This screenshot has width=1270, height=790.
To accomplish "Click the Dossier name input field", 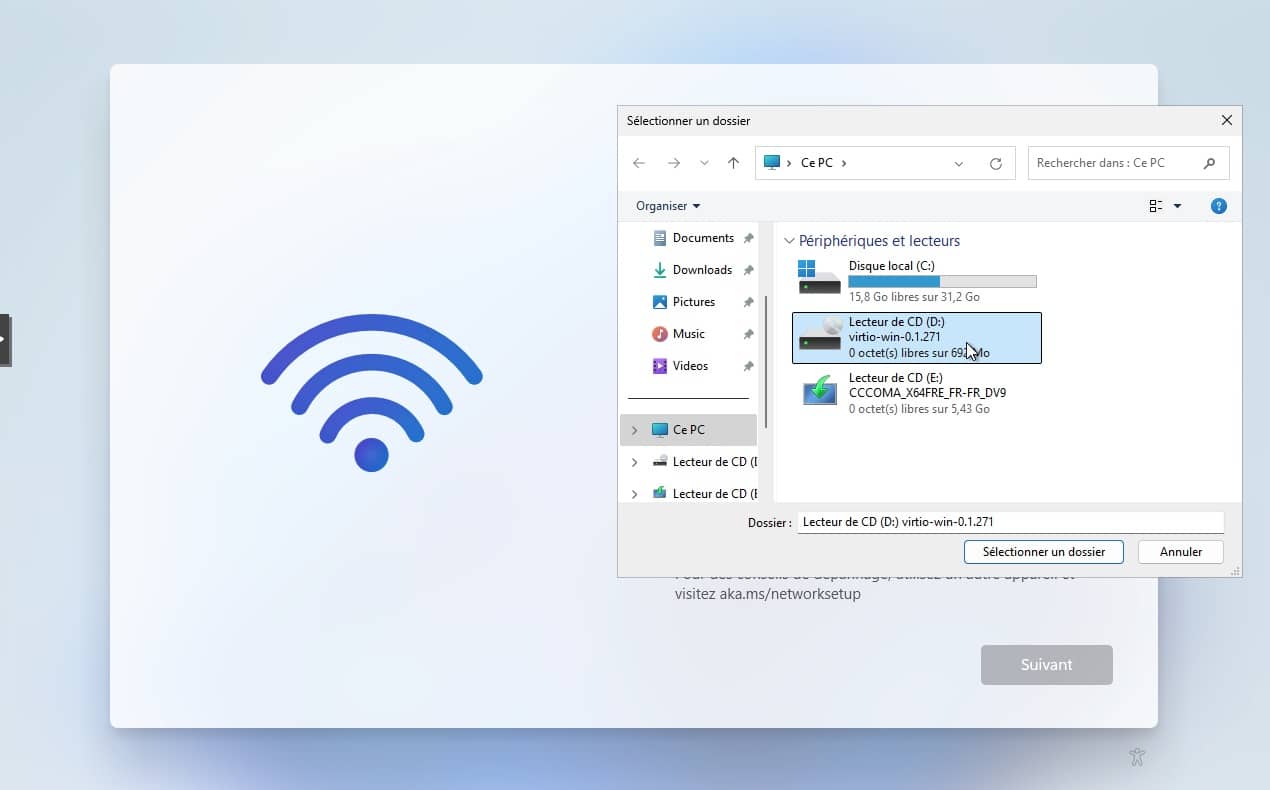I will tap(1010, 522).
